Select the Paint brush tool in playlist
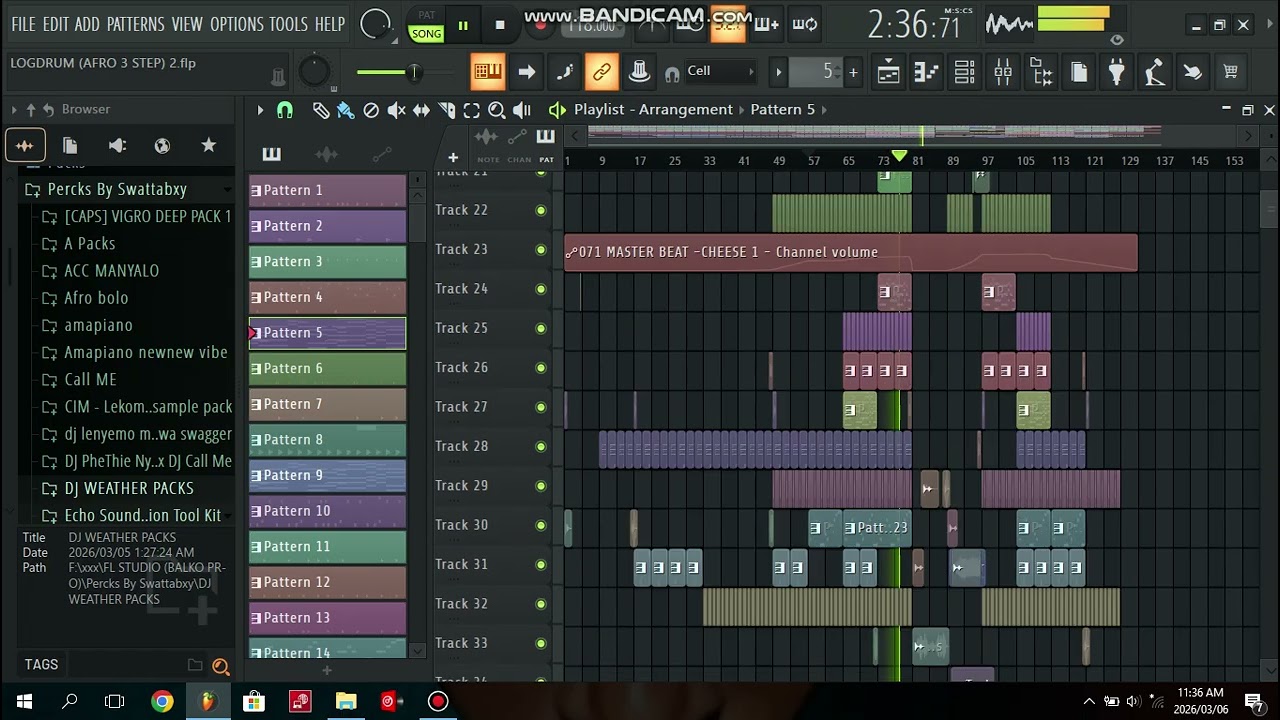 tap(345, 110)
